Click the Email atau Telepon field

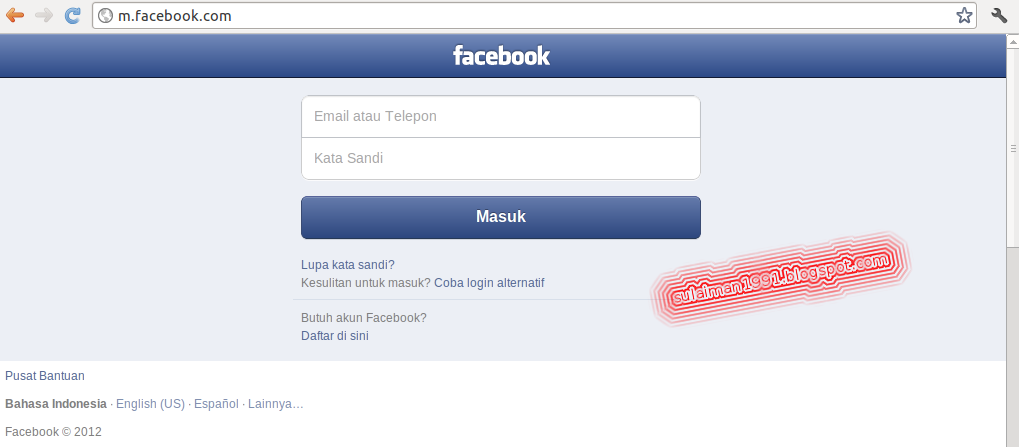(501, 117)
